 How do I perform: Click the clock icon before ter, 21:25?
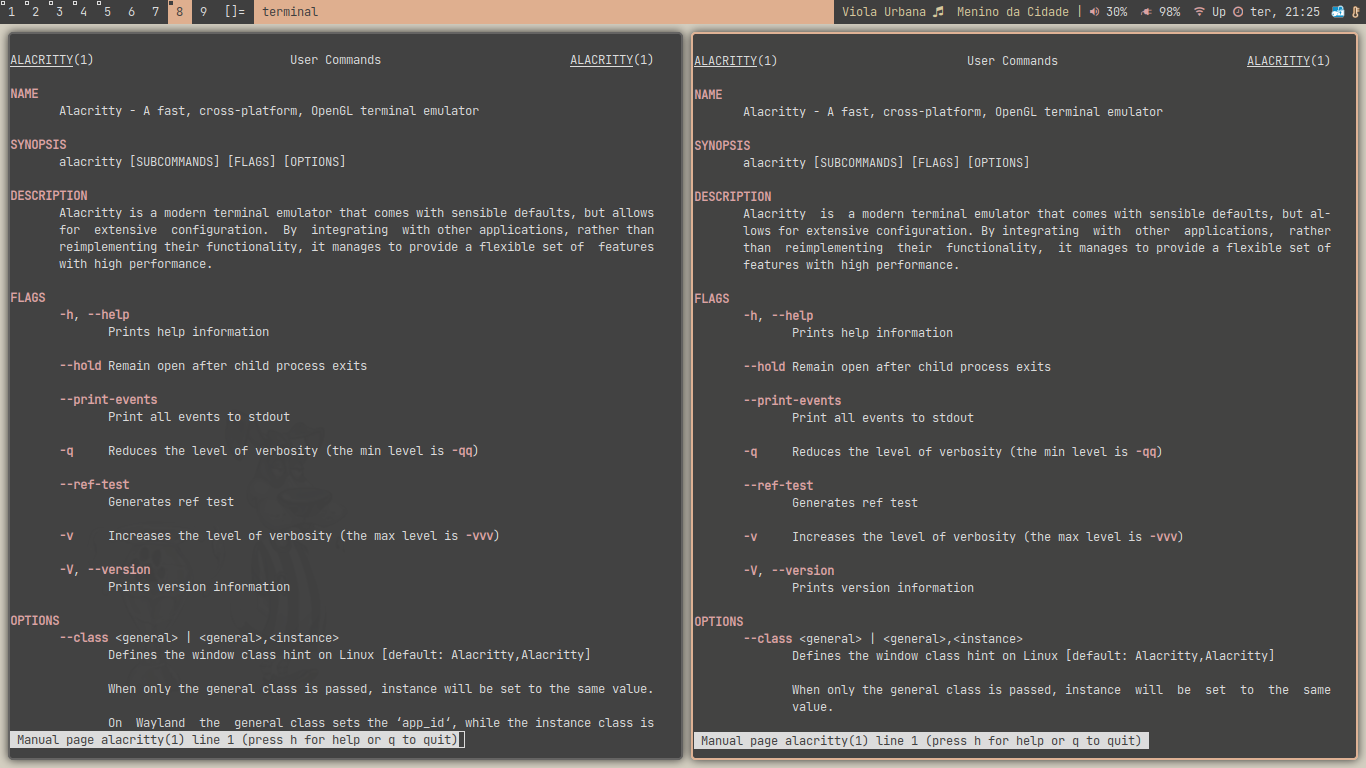[x=1239, y=12]
